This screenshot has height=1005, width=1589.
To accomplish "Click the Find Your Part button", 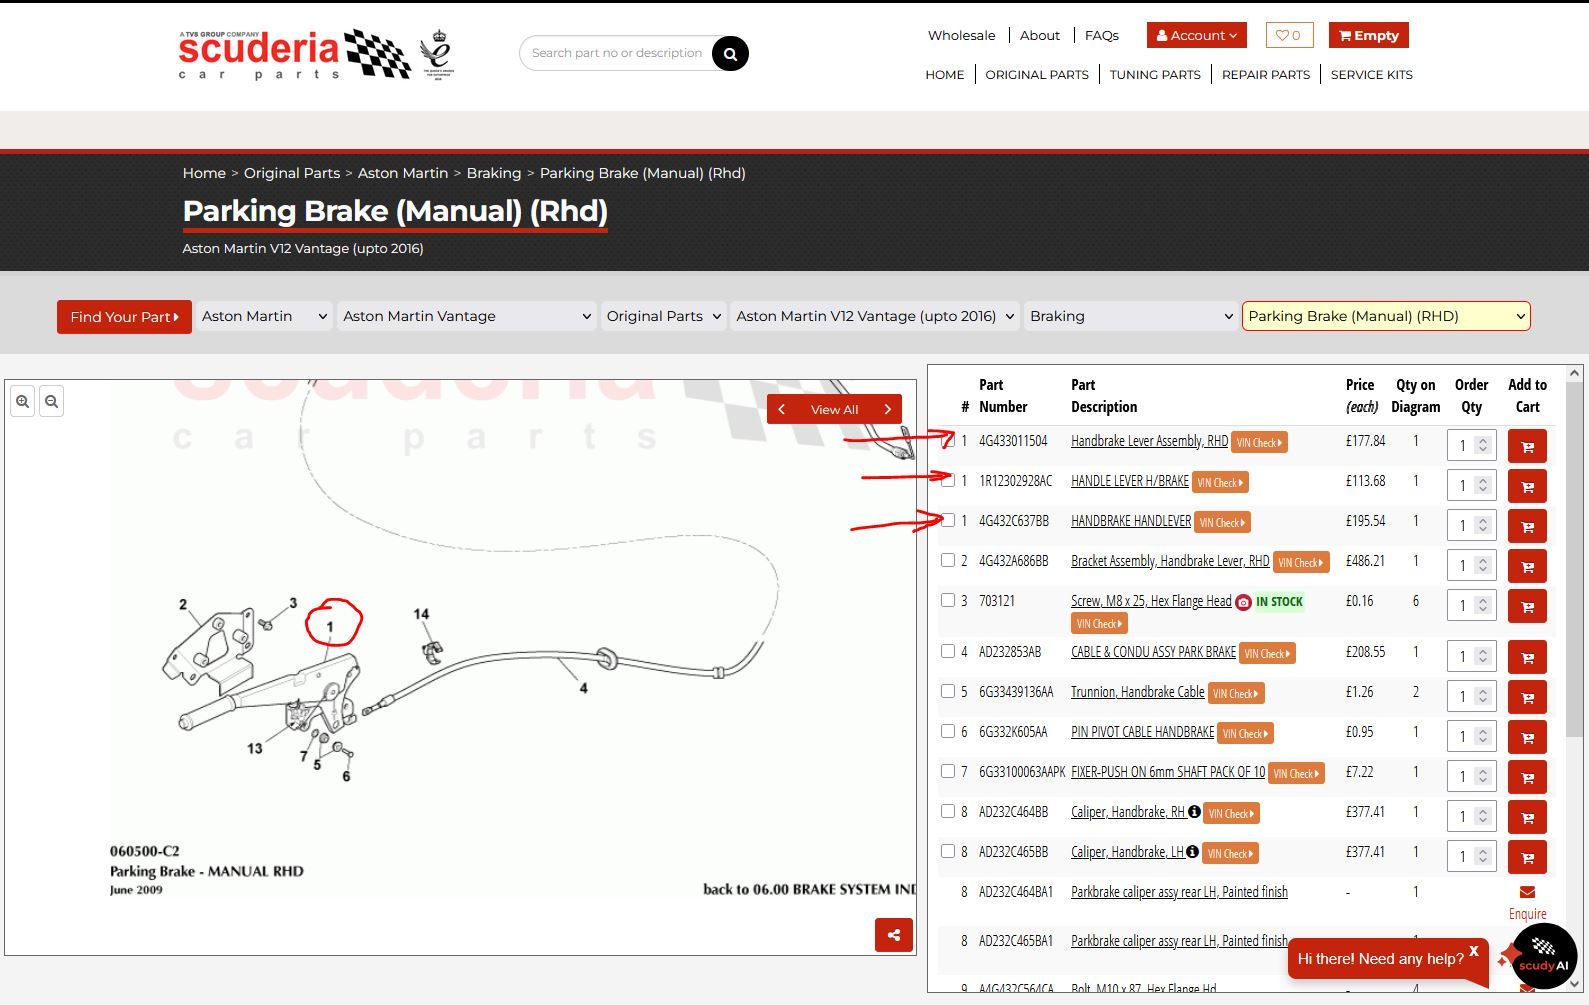I will point(124,317).
